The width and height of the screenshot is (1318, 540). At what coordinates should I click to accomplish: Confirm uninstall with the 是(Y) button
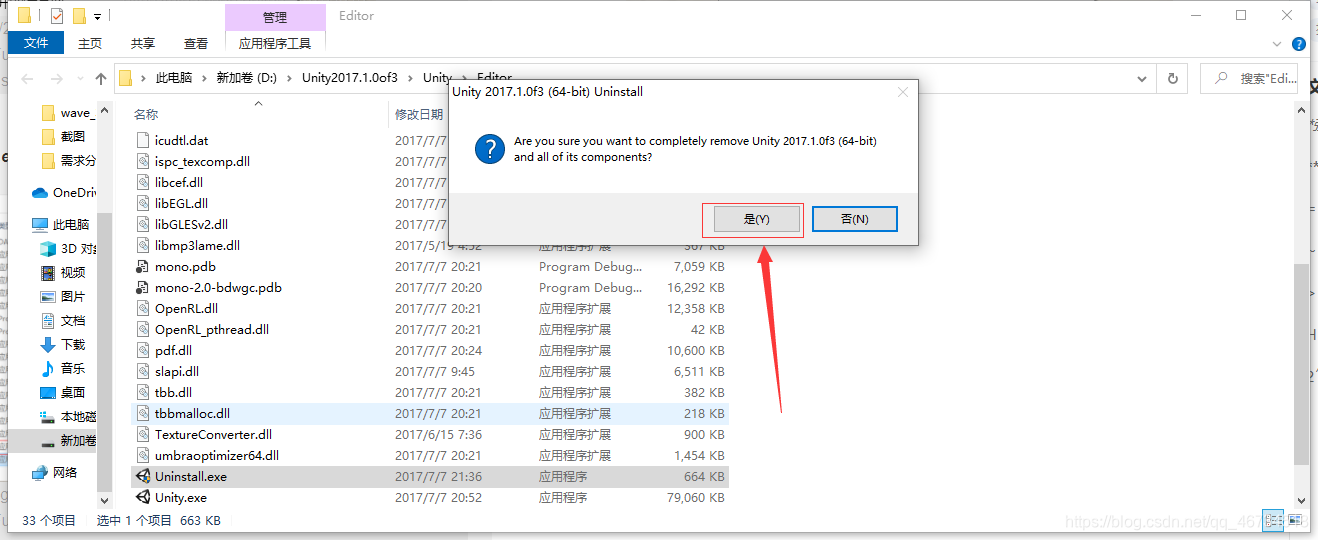click(x=757, y=219)
